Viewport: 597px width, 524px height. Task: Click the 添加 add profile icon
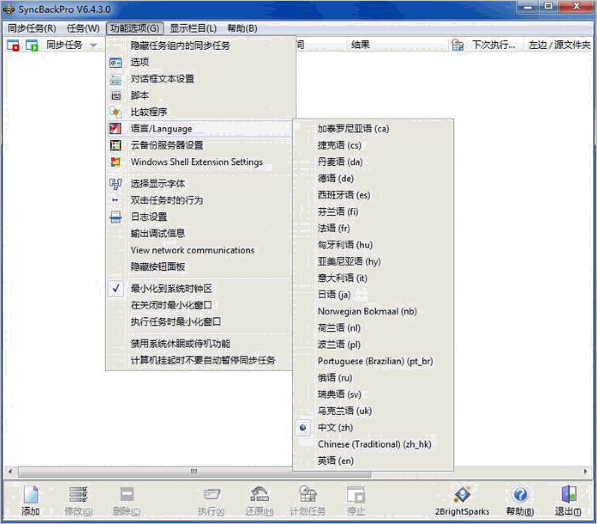click(x=30, y=494)
